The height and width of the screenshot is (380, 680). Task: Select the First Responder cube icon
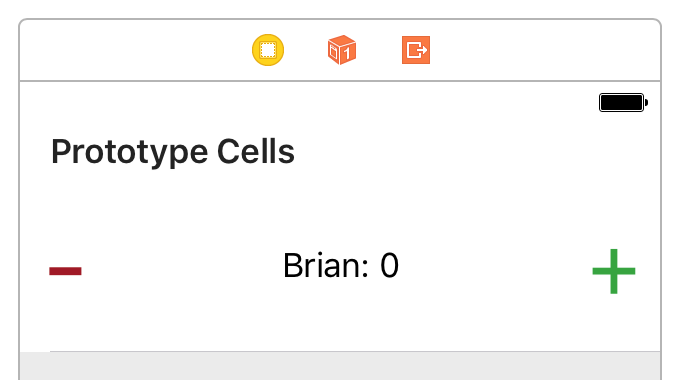(x=342, y=50)
